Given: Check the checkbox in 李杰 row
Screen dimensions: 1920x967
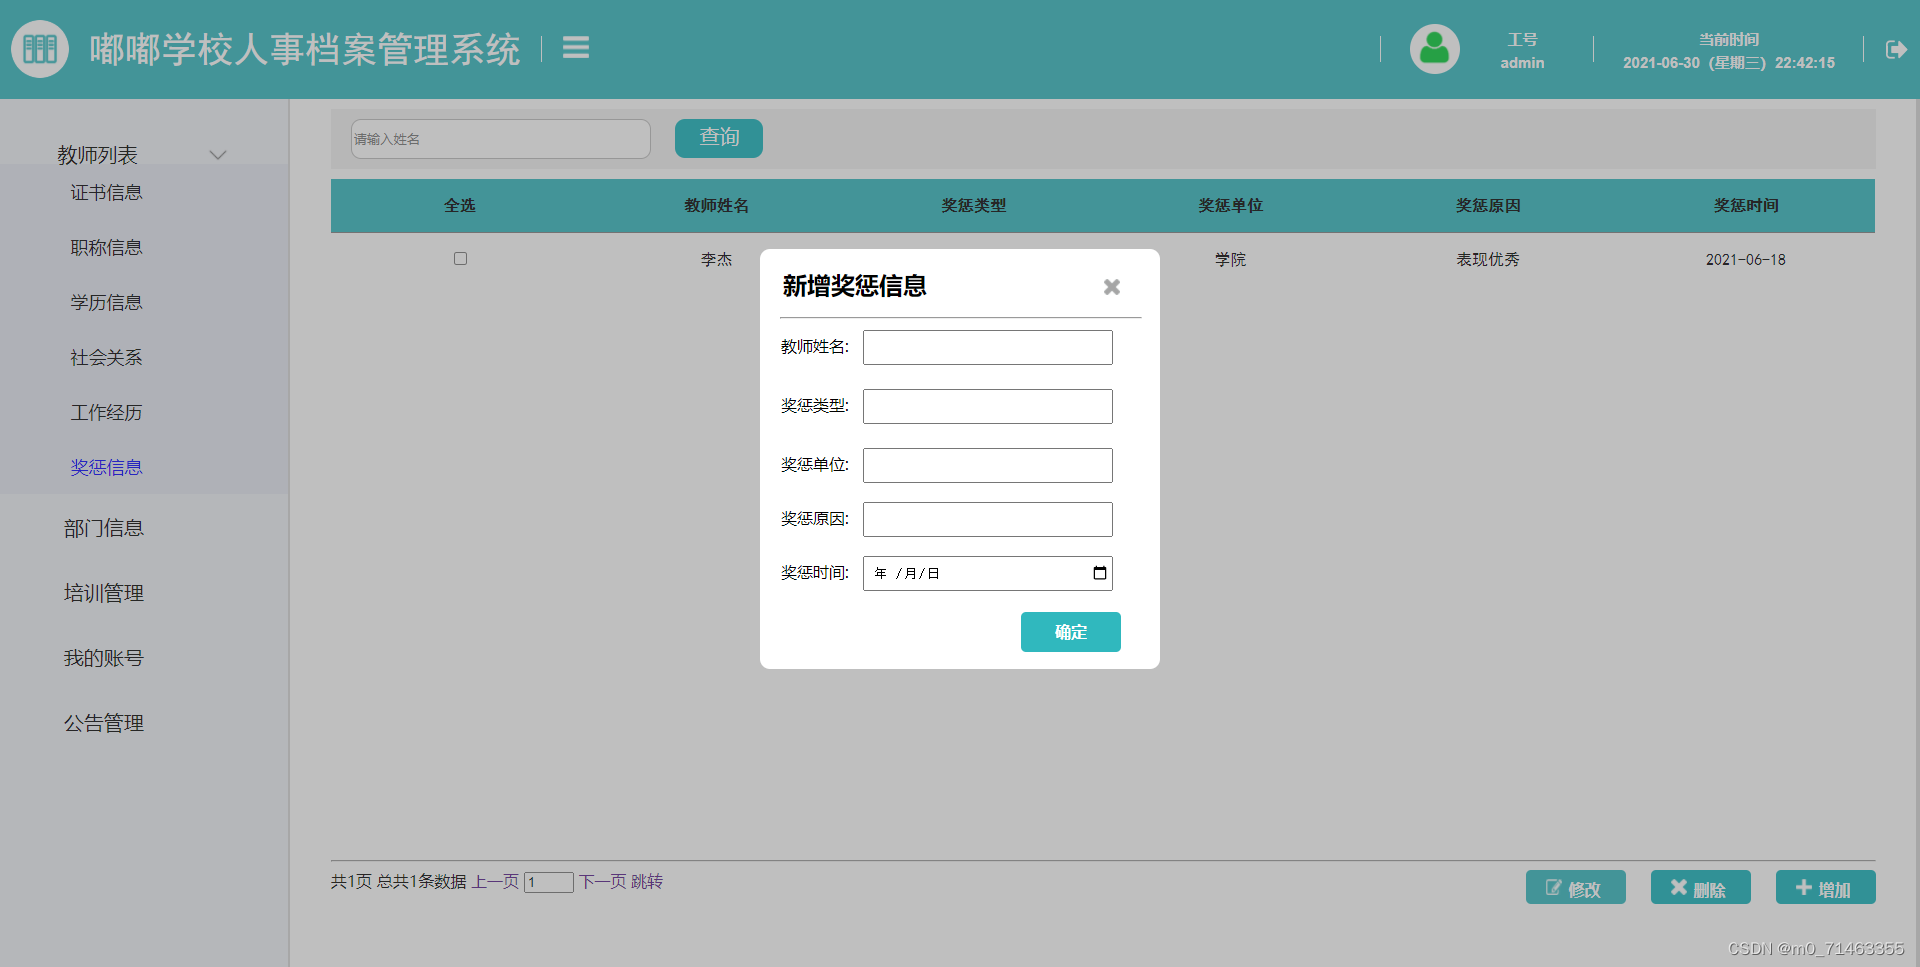Looking at the screenshot, I should 460,259.
